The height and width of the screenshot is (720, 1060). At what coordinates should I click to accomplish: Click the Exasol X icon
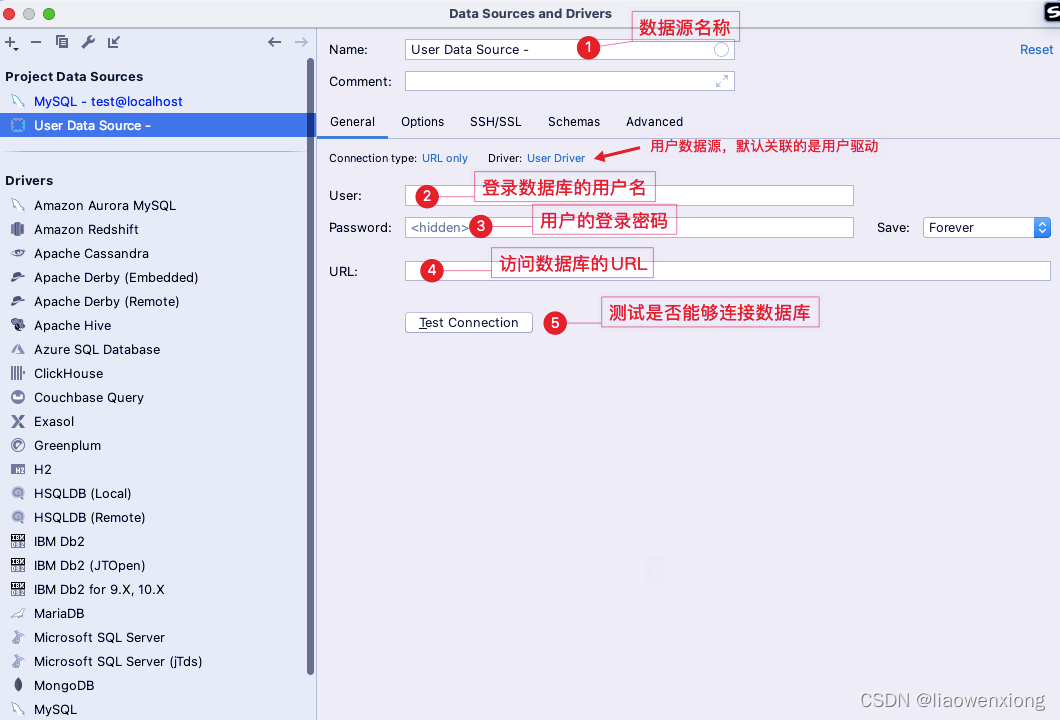pyautogui.click(x=18, y=421)
